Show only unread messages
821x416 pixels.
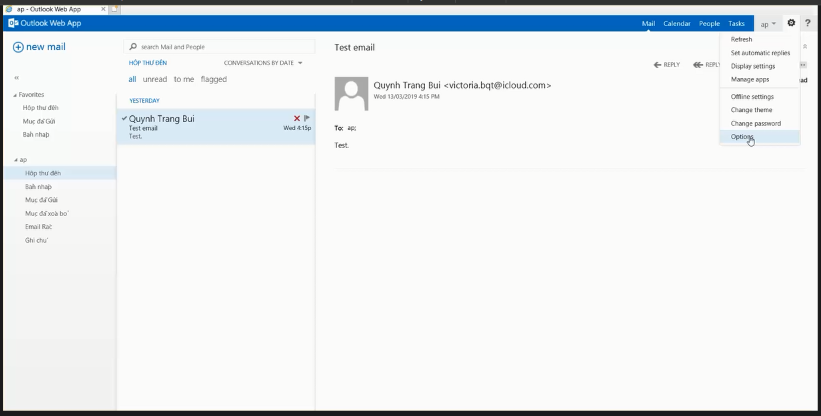pos(155,79)
